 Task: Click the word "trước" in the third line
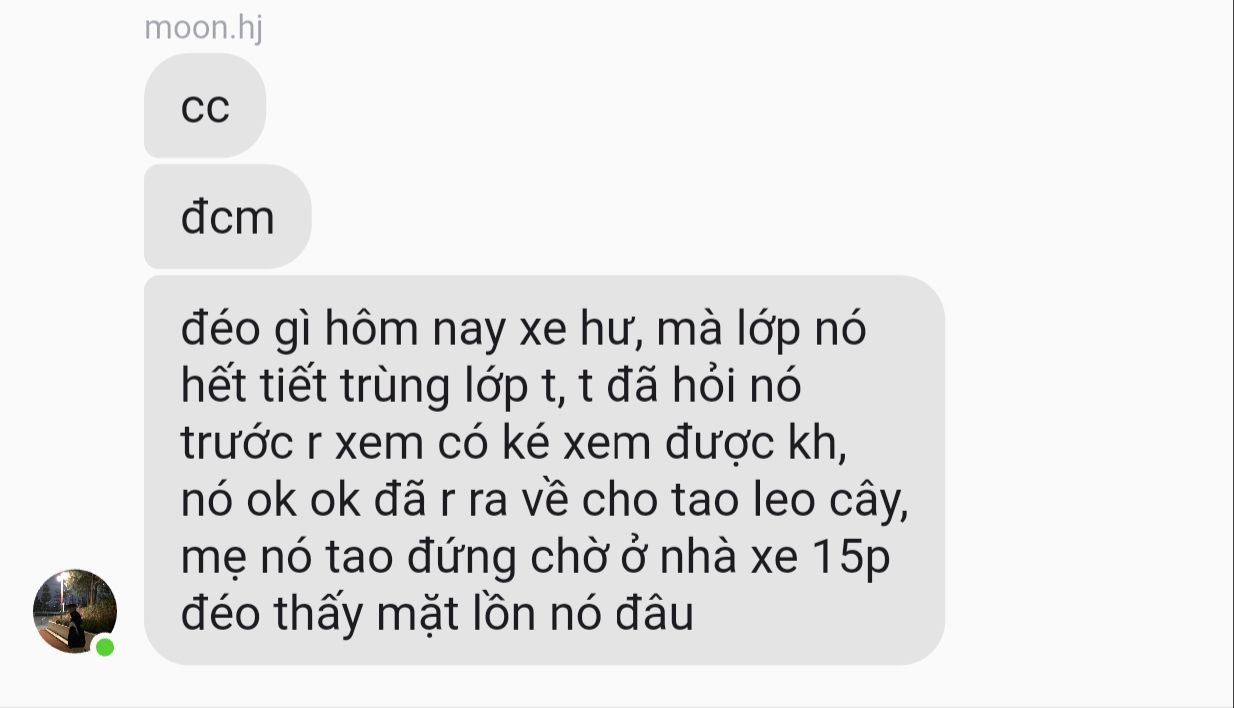[237, 443]
